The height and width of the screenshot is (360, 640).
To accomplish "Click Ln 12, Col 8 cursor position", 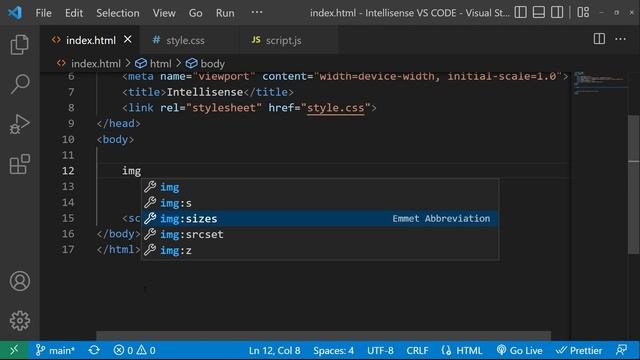I will click(x=274, y=351).
